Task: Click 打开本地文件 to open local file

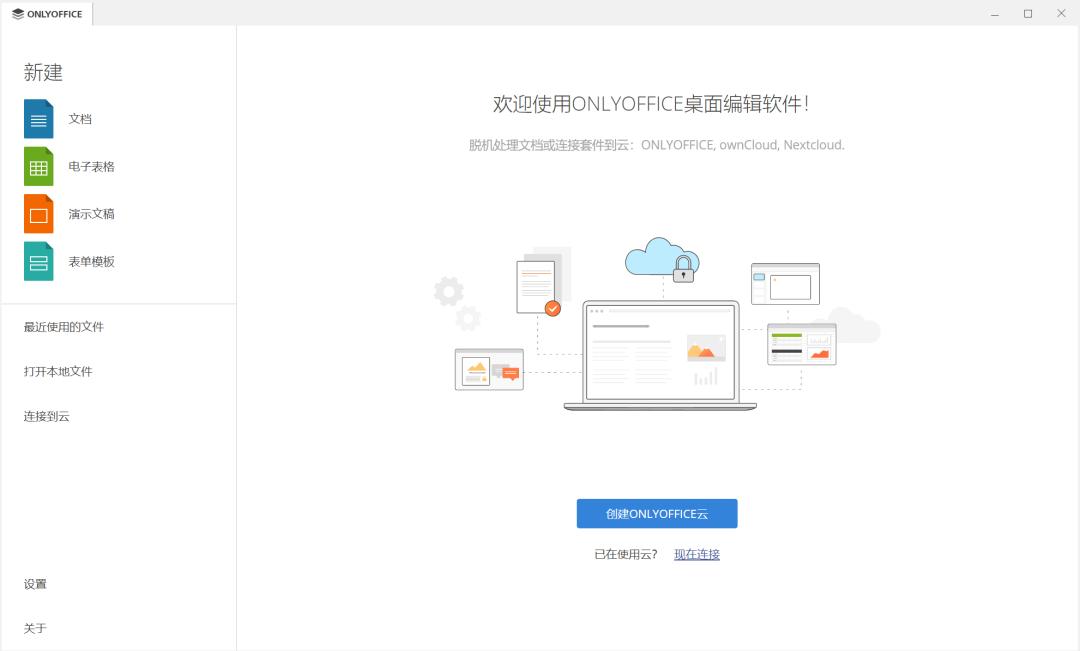Action: [58, 371]
